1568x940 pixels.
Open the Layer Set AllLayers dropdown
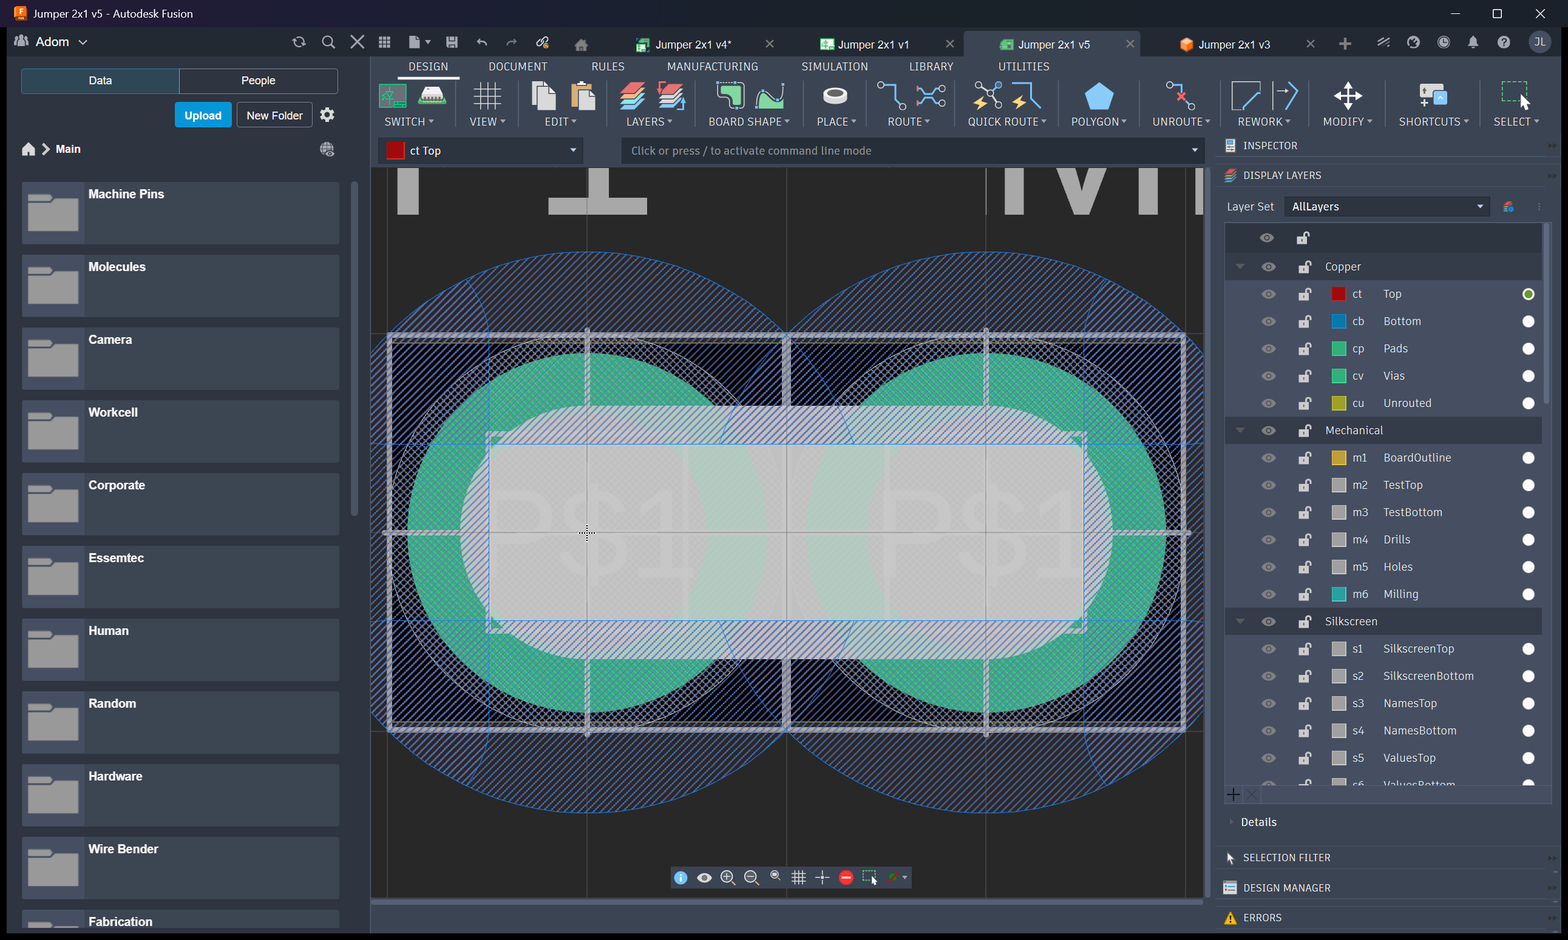[1386, 207]
